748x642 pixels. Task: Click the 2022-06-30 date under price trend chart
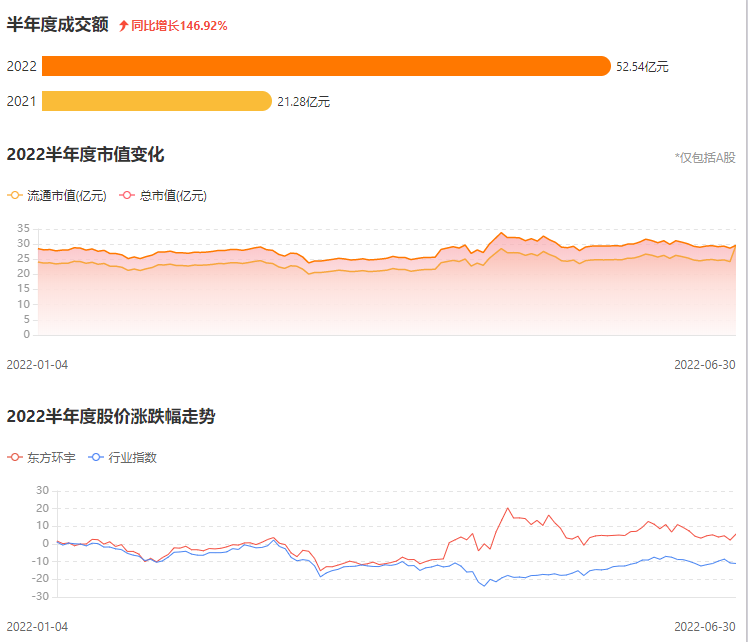[x=705, y=626]
